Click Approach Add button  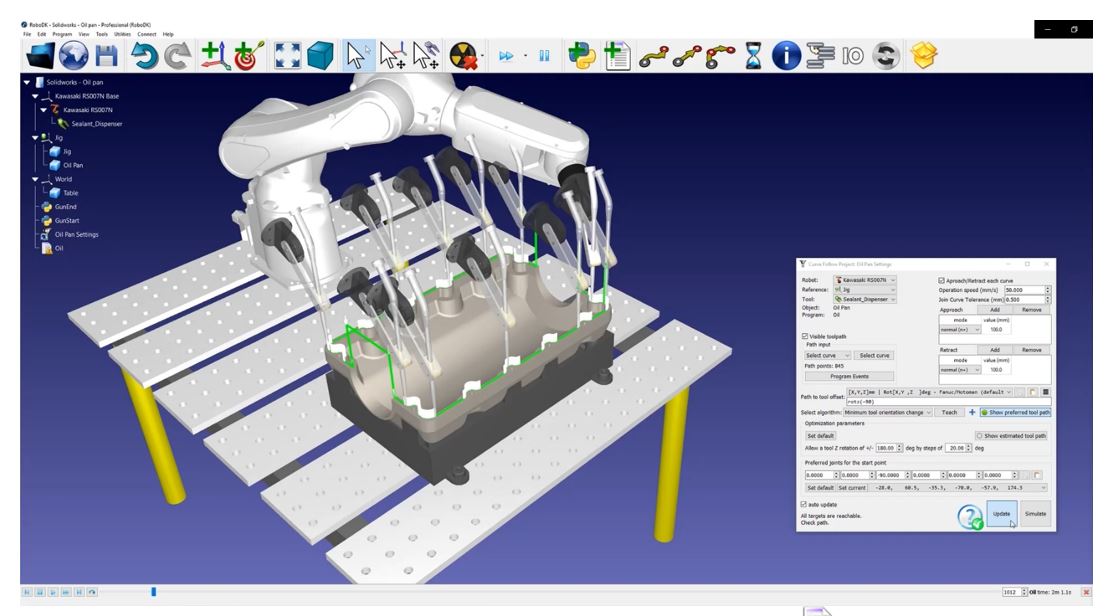coord(994,309)
